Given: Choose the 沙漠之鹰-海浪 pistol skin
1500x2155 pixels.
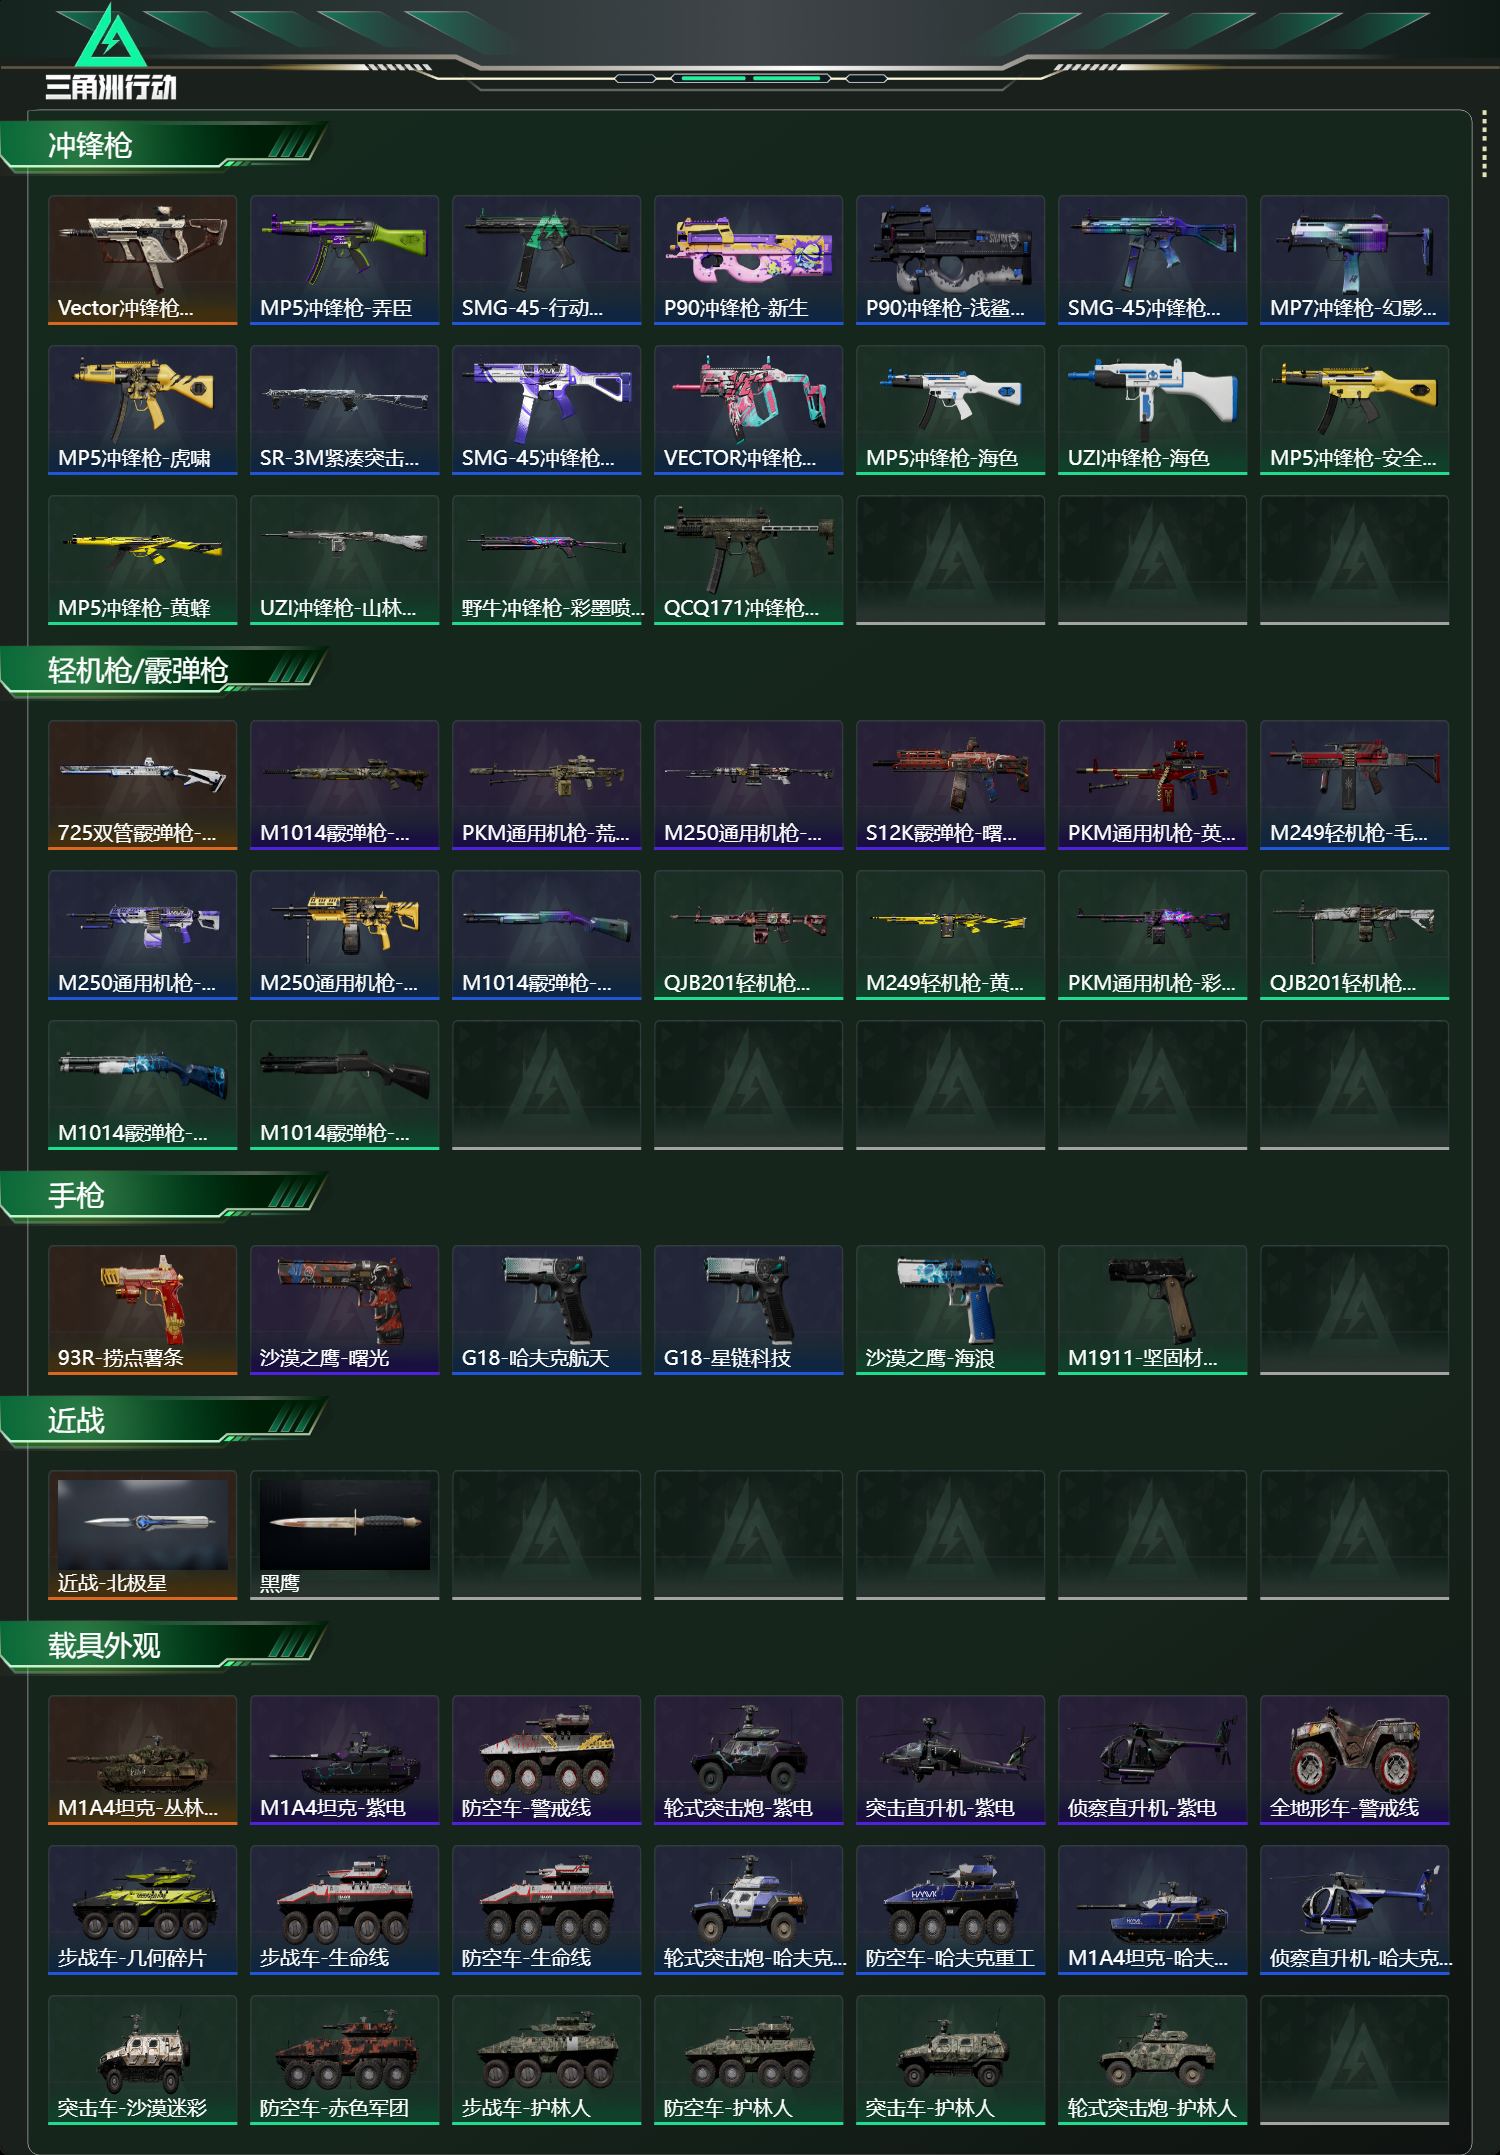Looking at the screenshot, I should coord(950,1310).
